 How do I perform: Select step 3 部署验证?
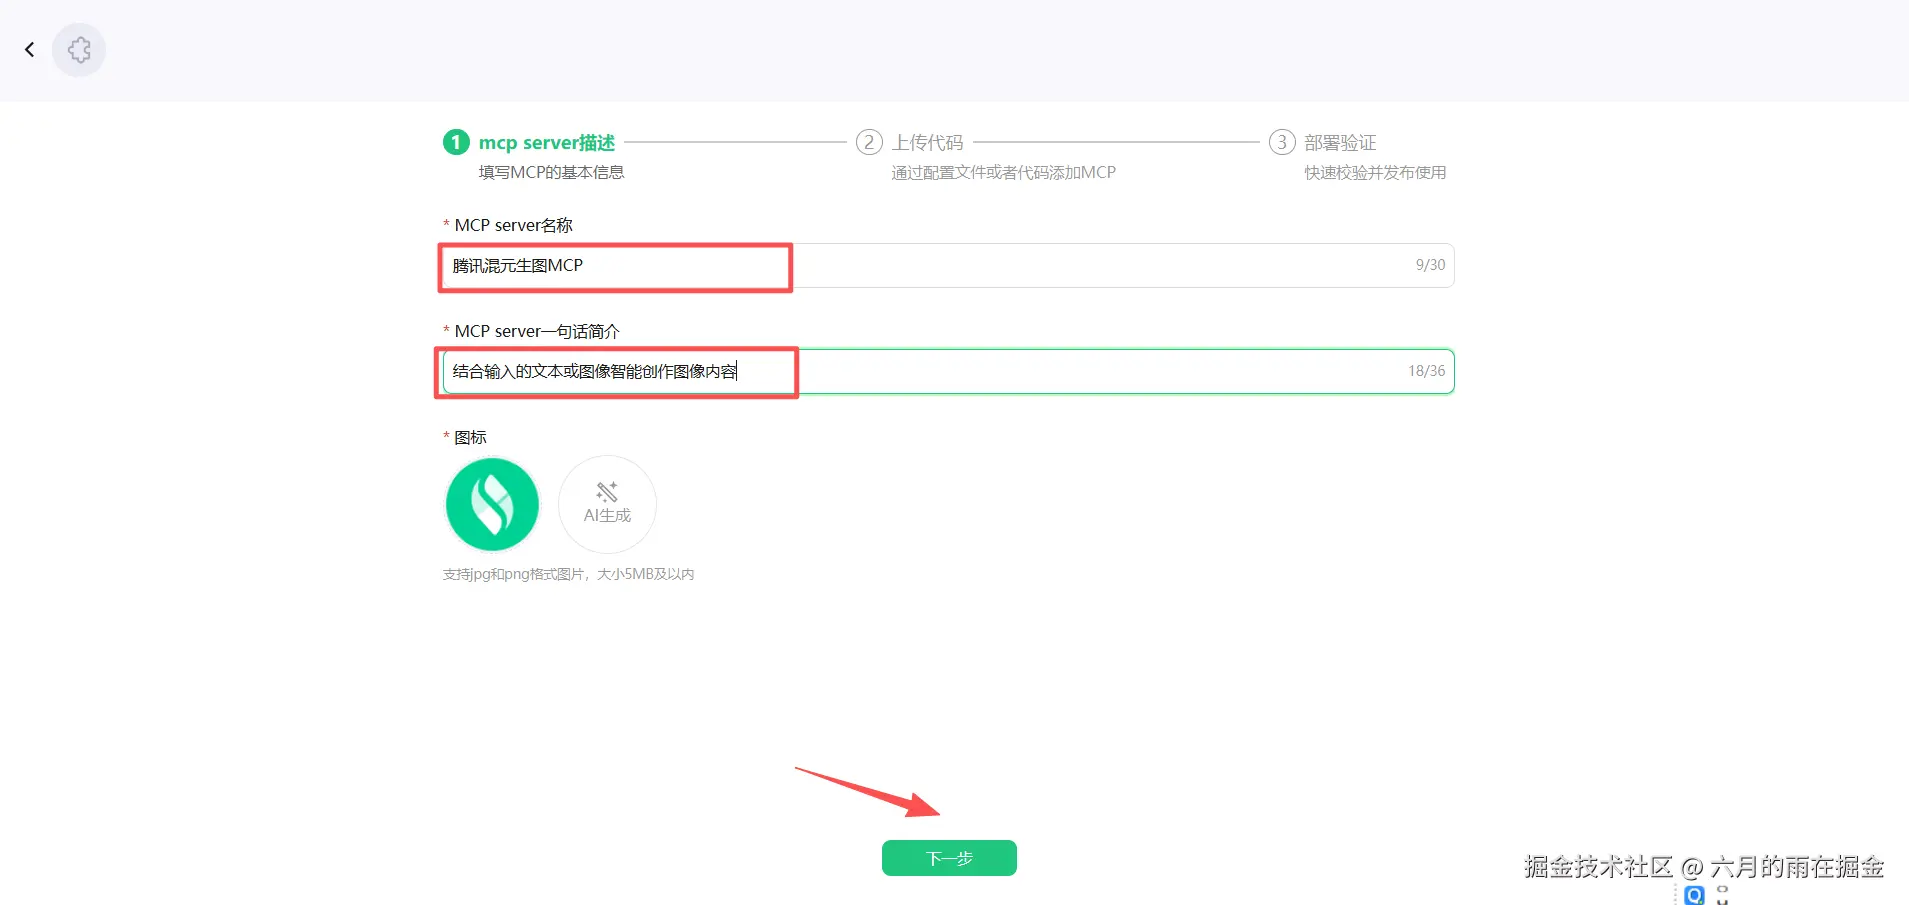[x=1323, y=143]
